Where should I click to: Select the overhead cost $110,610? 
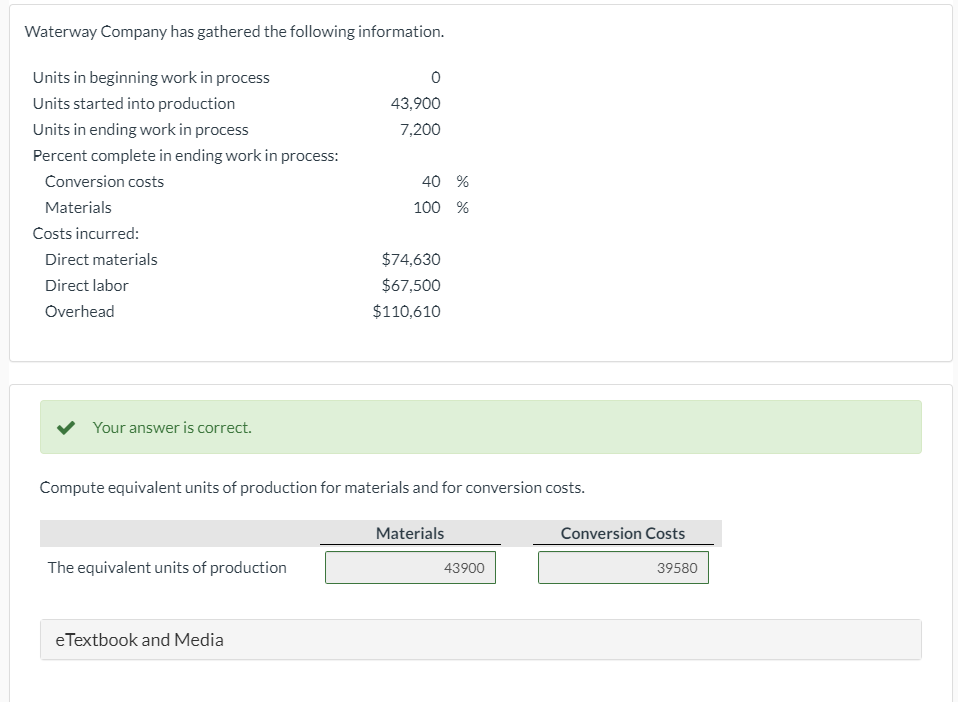pyautogui.click(x=406, y=312)
